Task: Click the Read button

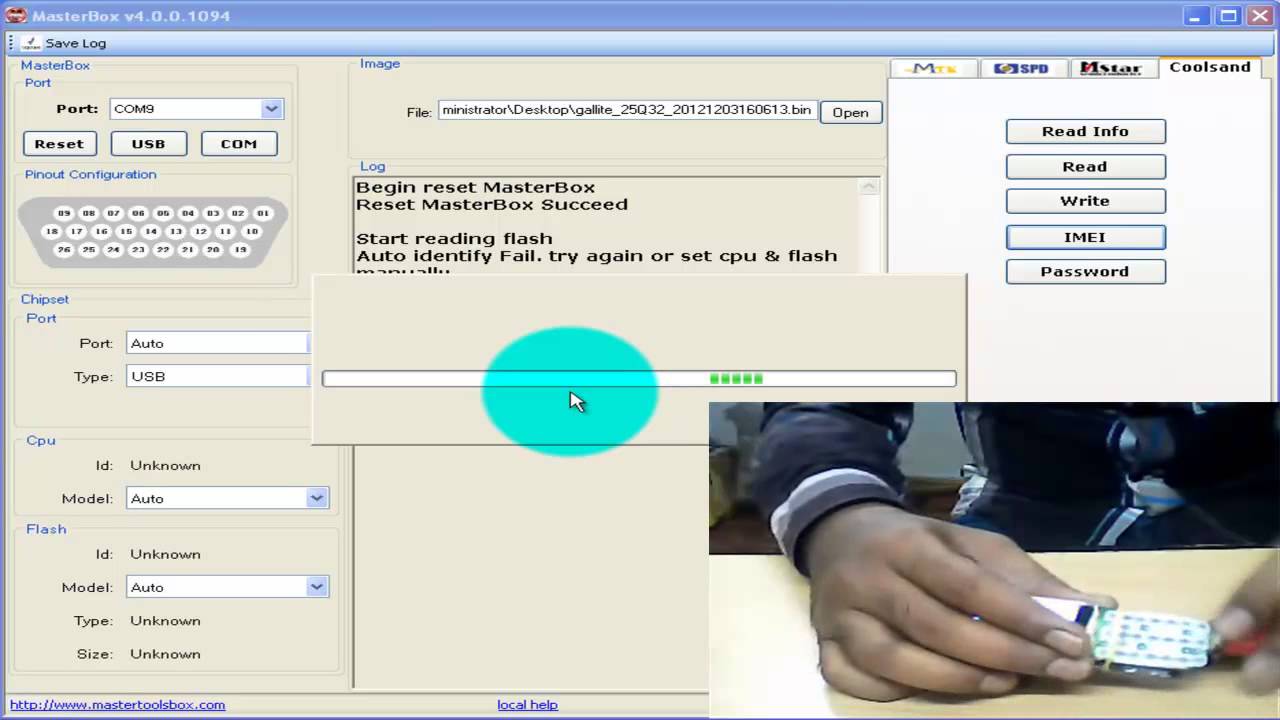Action: click(1085, 166)
